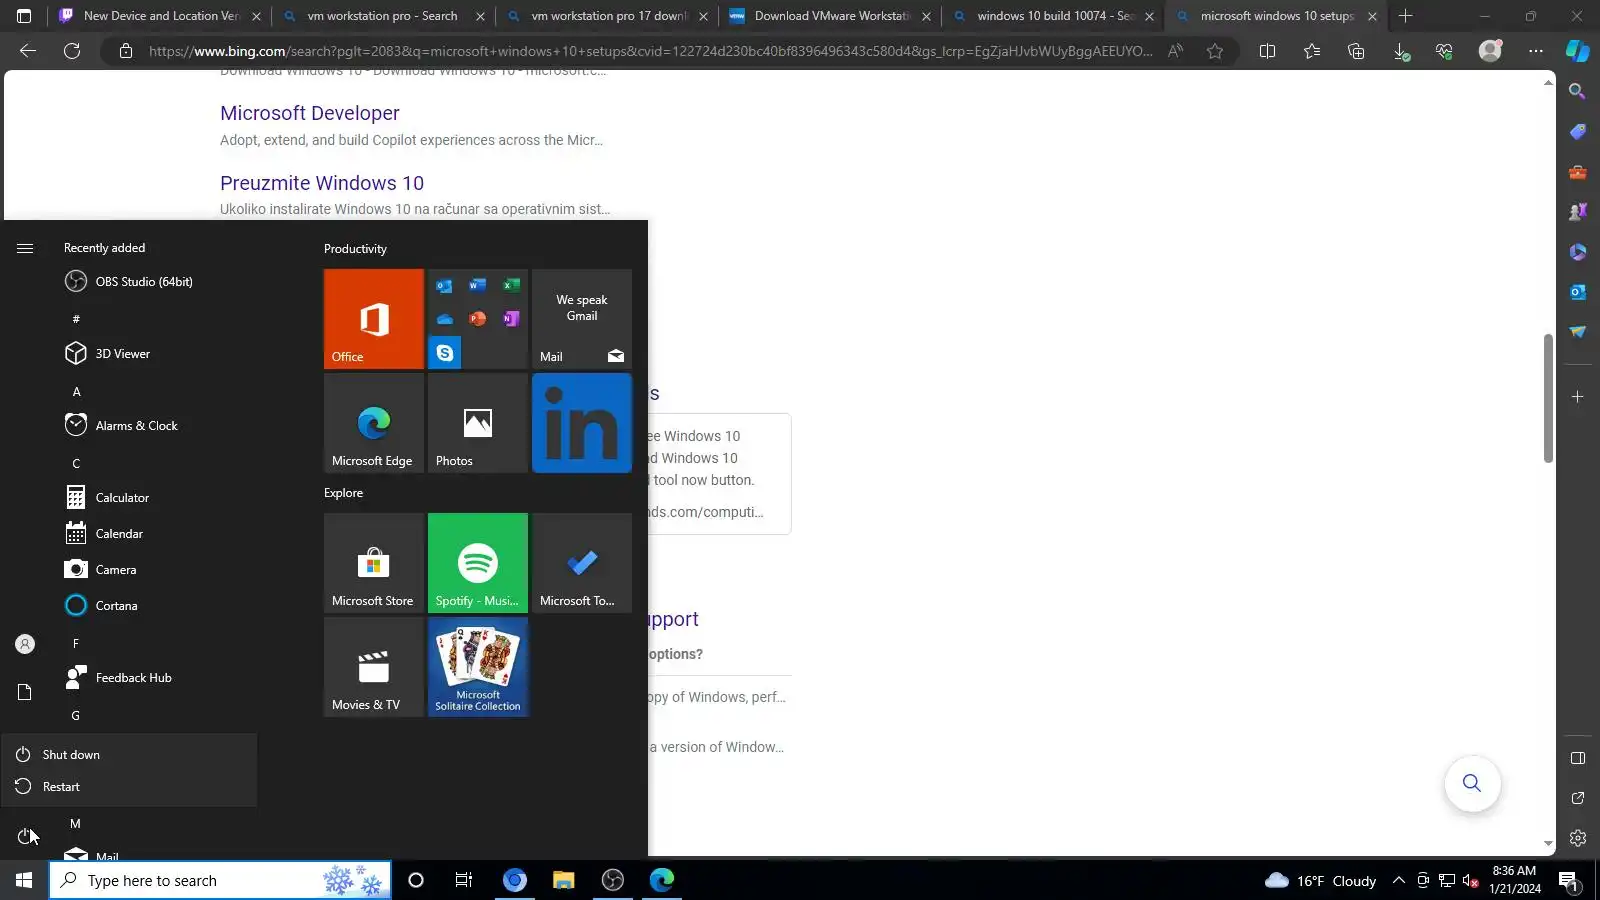
Task: Add this page to favorites star
Action: [x=1215, y=51]
